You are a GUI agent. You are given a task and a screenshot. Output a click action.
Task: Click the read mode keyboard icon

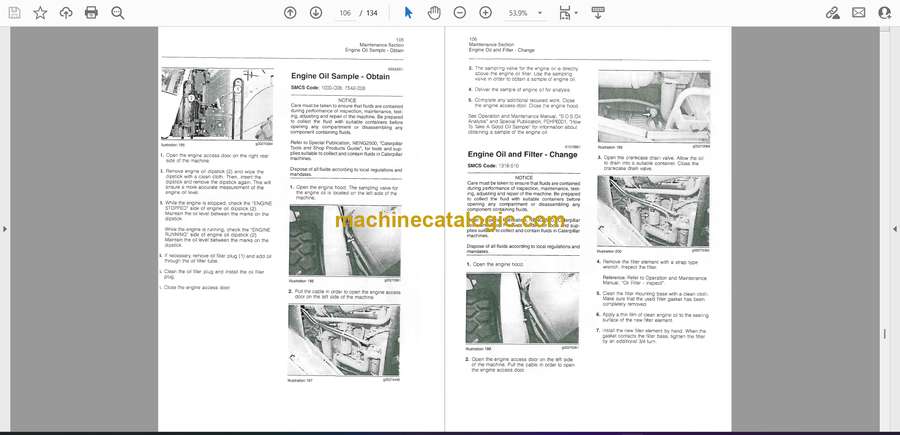pyautogui.click(x=598, y=13)
